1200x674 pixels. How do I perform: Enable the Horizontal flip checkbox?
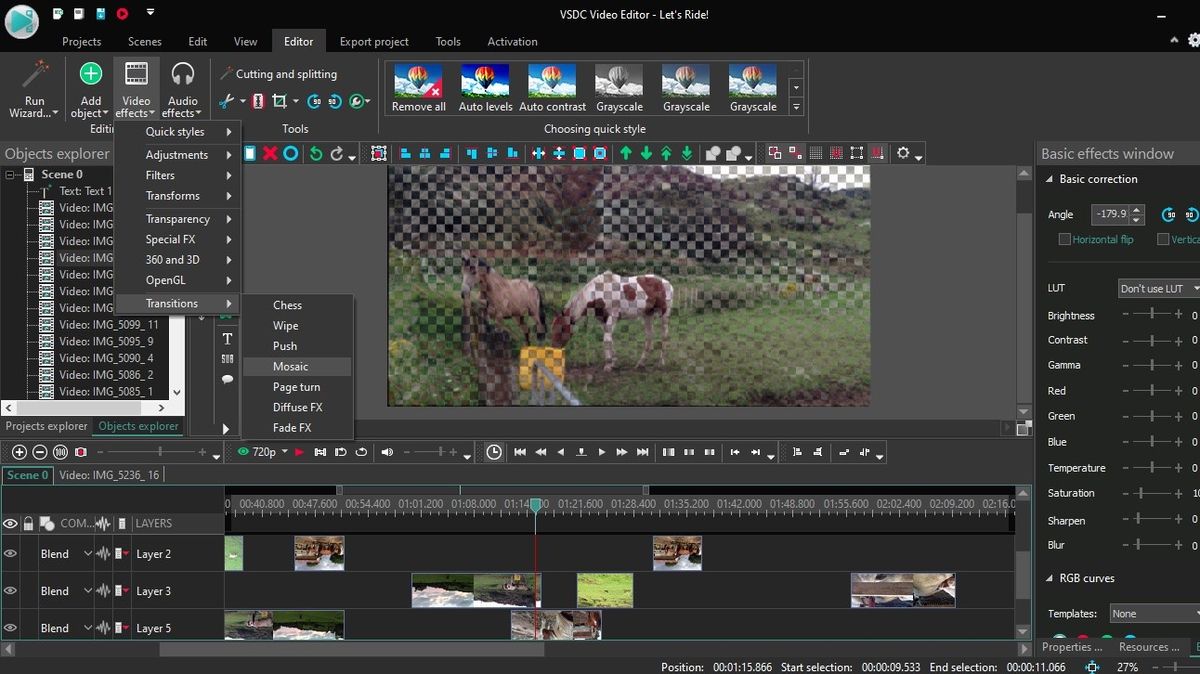pyautogui.click(x=1065, y=239)
